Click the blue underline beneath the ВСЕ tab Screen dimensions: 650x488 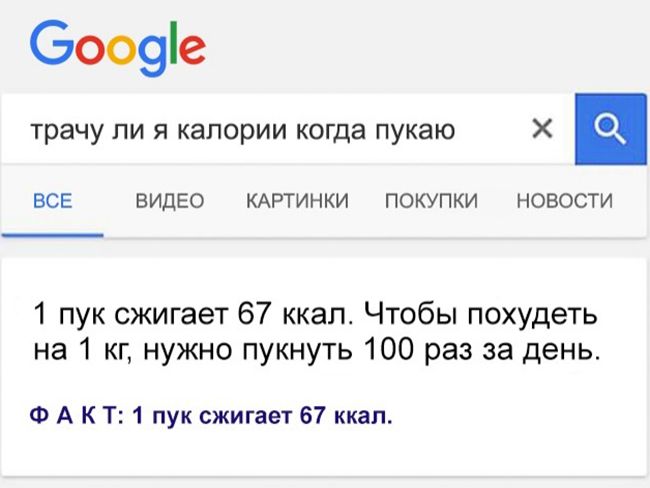pyautogui.click(x=53, y=235)
